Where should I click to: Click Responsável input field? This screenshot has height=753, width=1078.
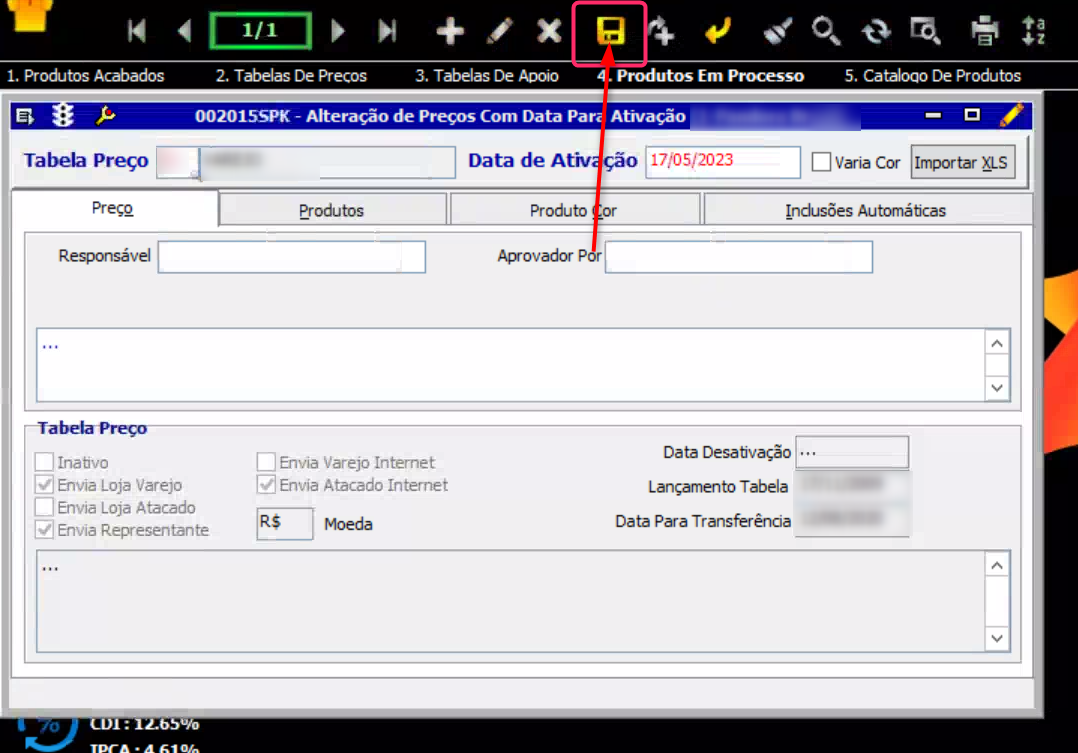pyautogui.click(x=292, y=257)
